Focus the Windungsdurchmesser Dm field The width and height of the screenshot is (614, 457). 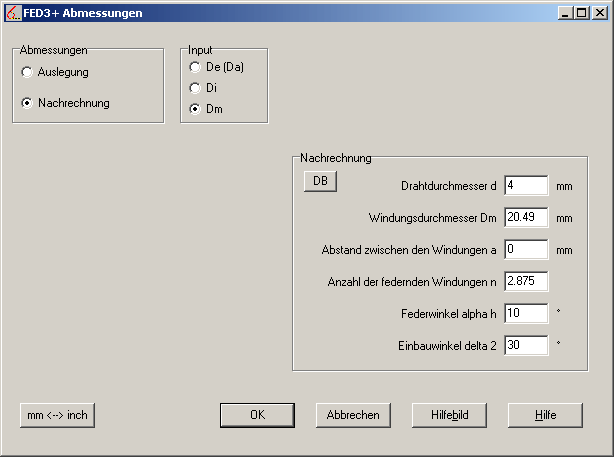tap(526, 217)
